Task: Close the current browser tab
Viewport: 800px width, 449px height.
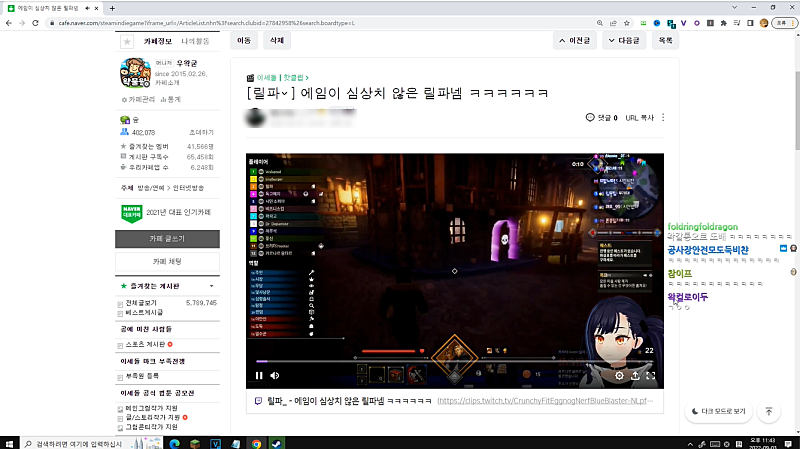Action: (x=96, y=8)
